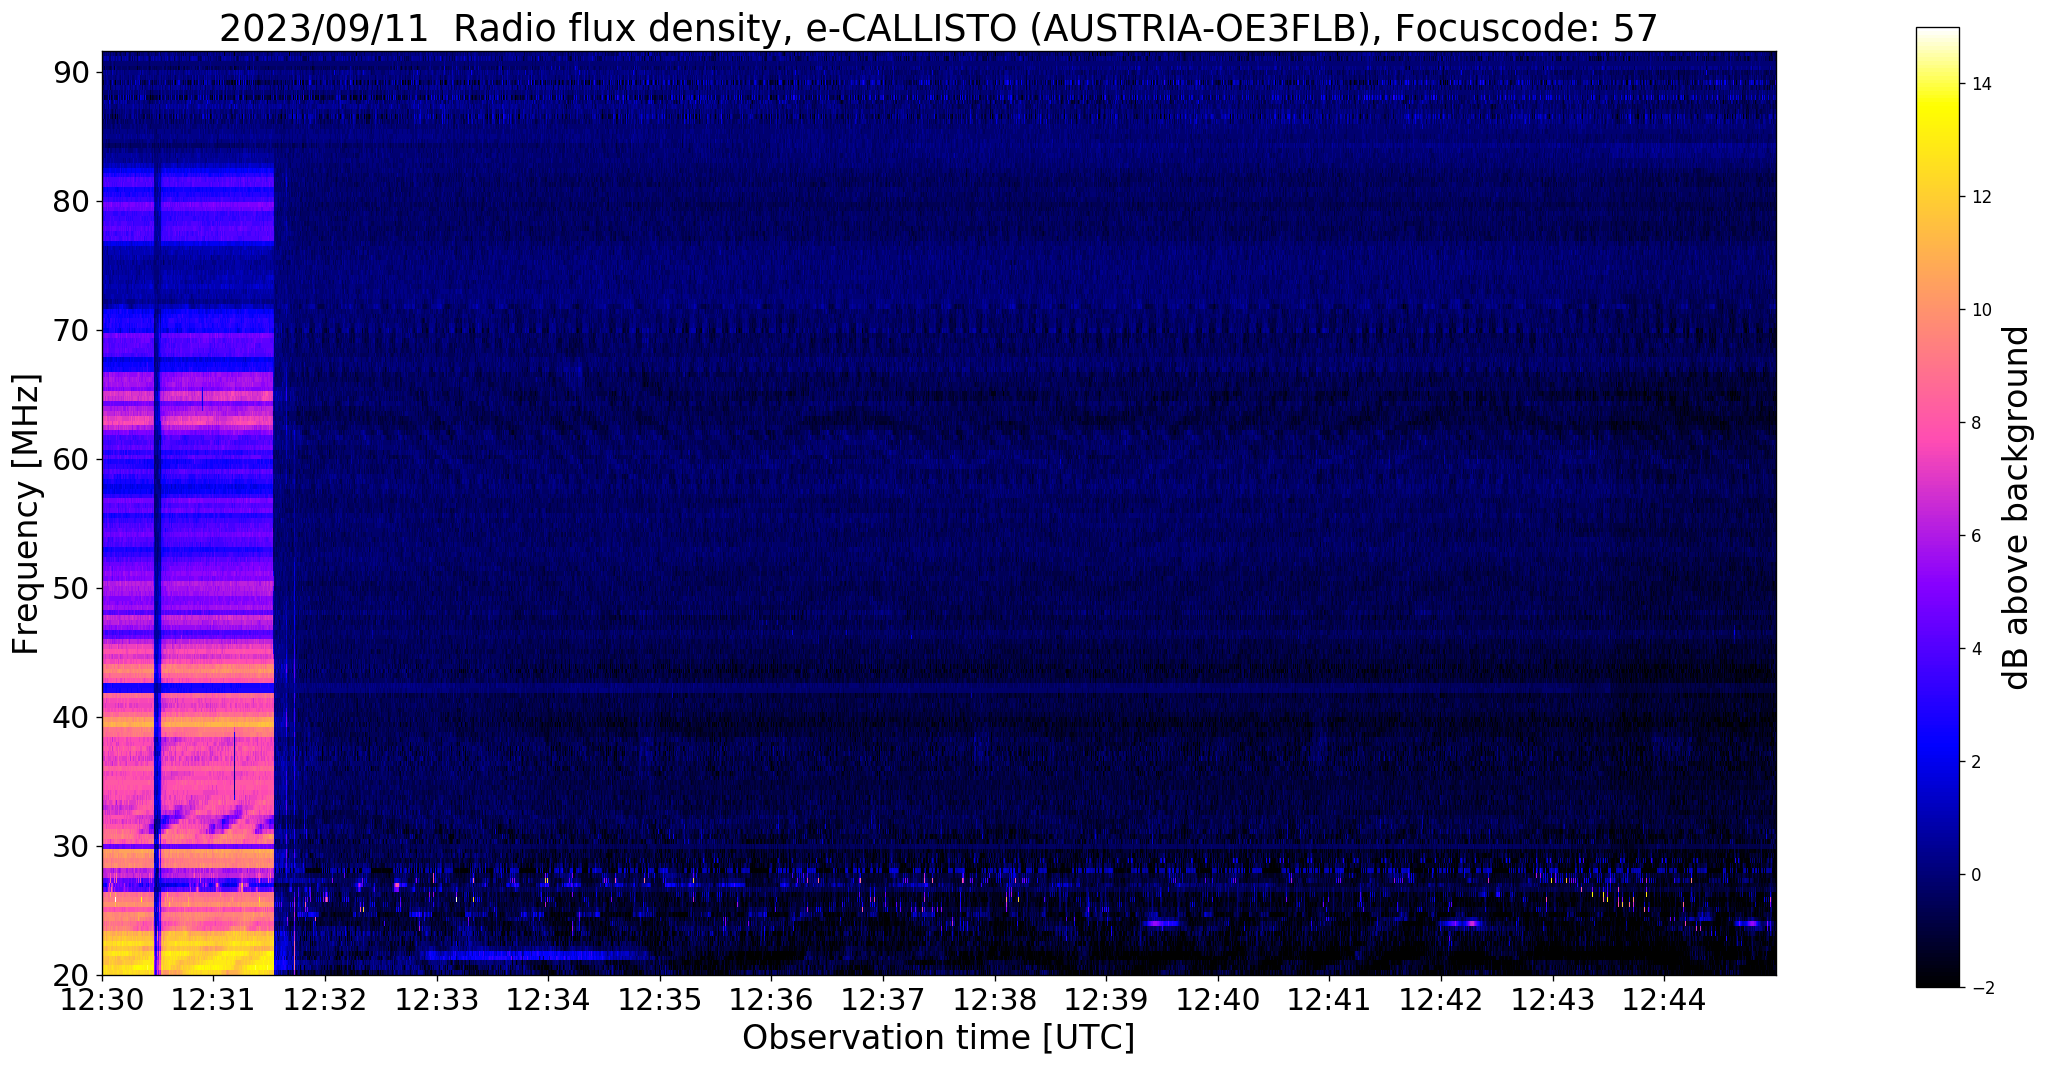Click the 12:31 time tick label
2047x1067 pixels.
(x=214, y=999)
